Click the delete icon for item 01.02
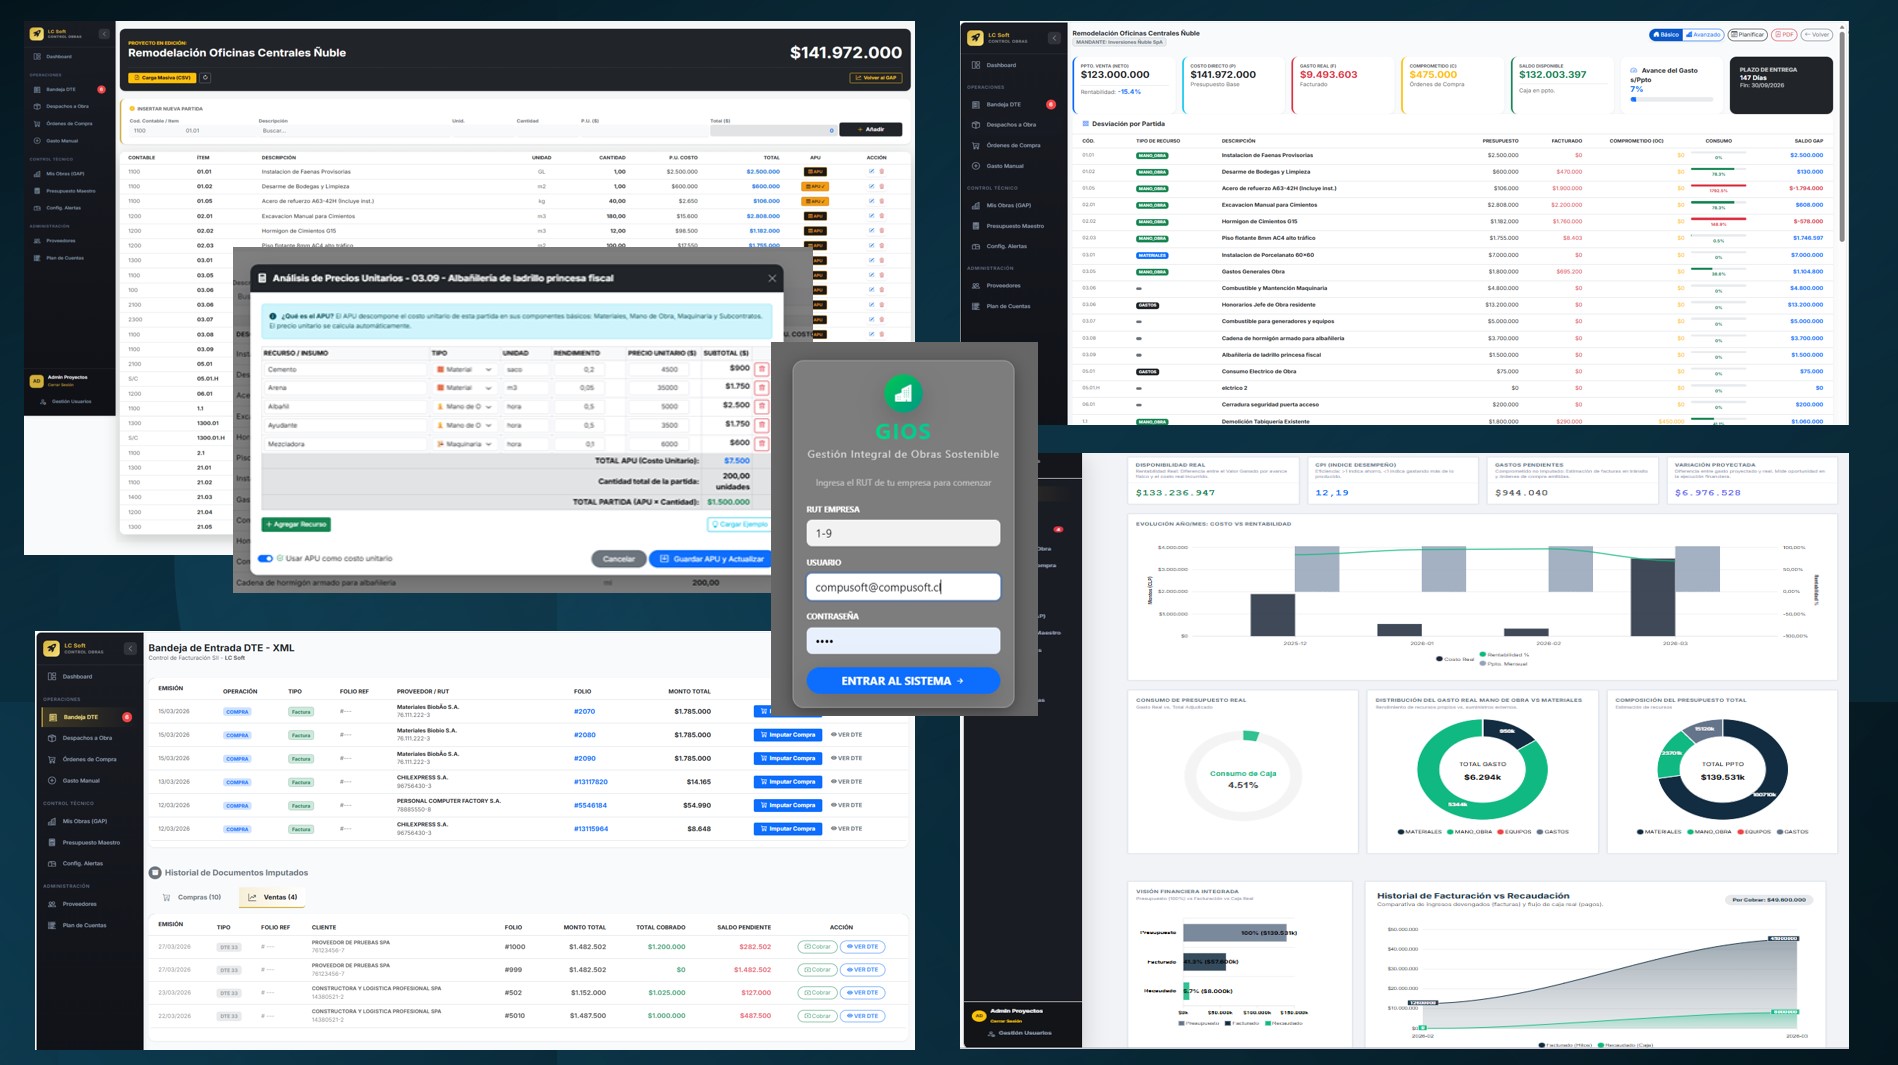Image resolution: width=1898 pixels, height=1065 pixels. click(x=881, y=186)
